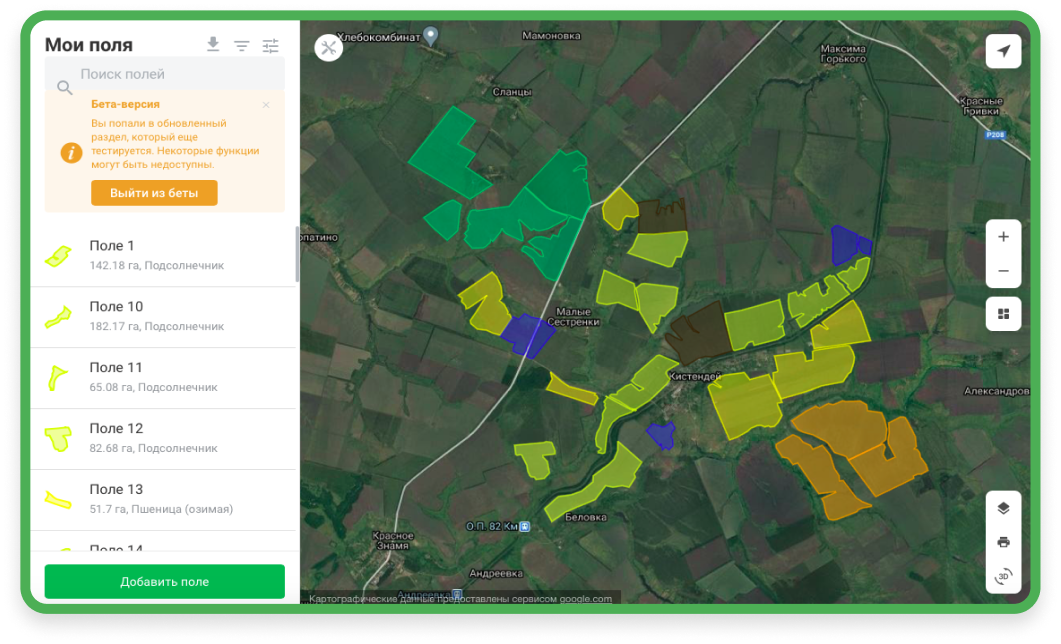Open the filter settings sliders icon
Image resolution: width=1061 pixels, height=644 pixels.
271,45
